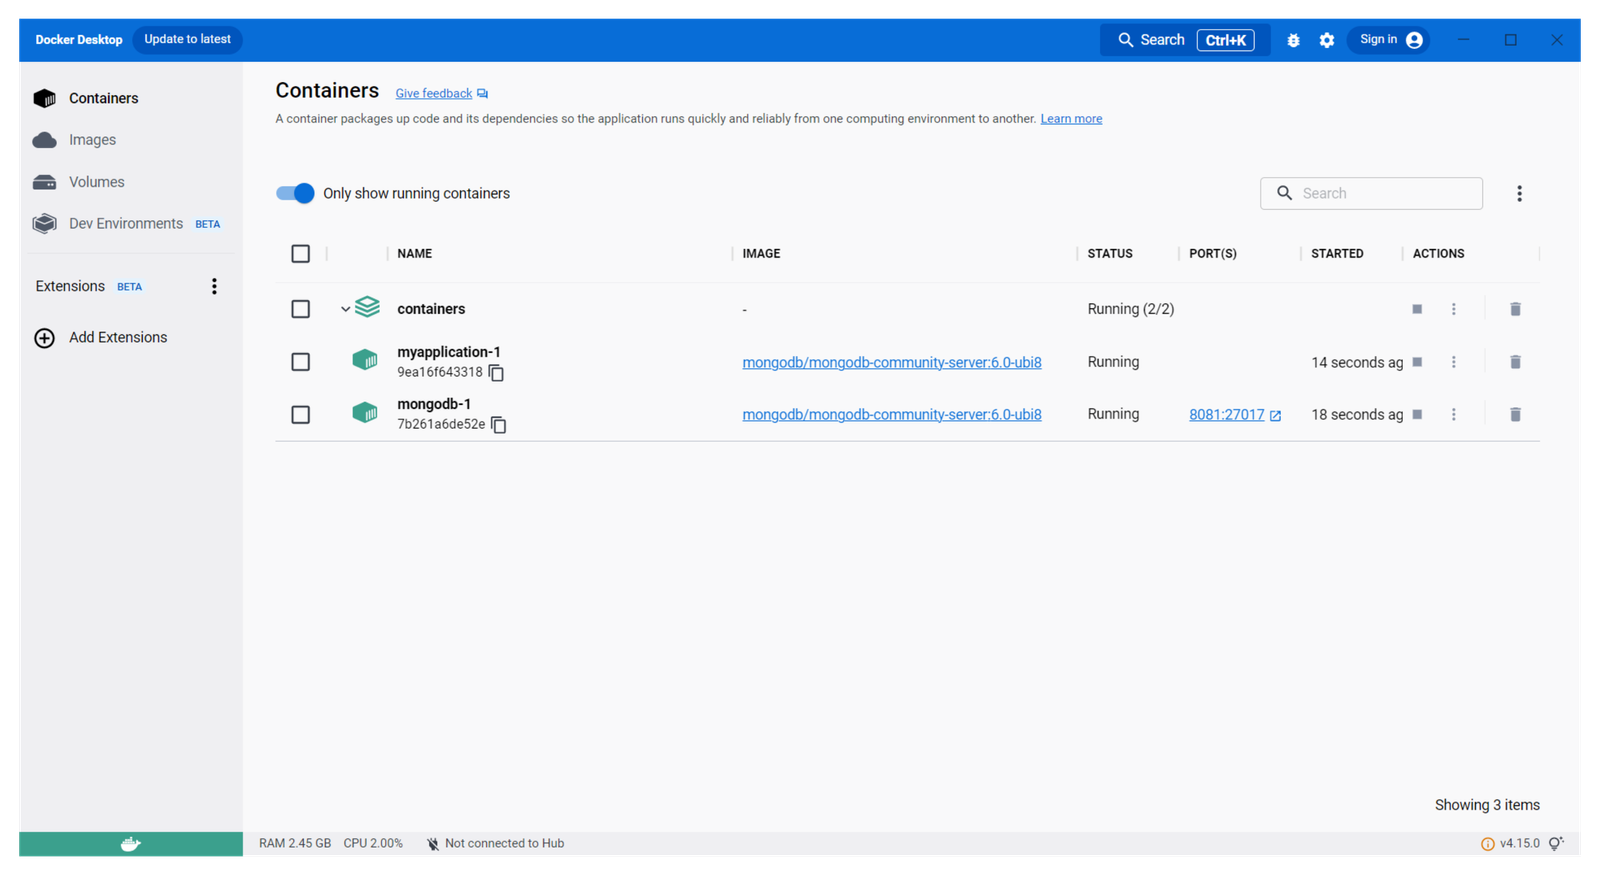Sort by the STATUS column header

click(x=1110, y=254)
